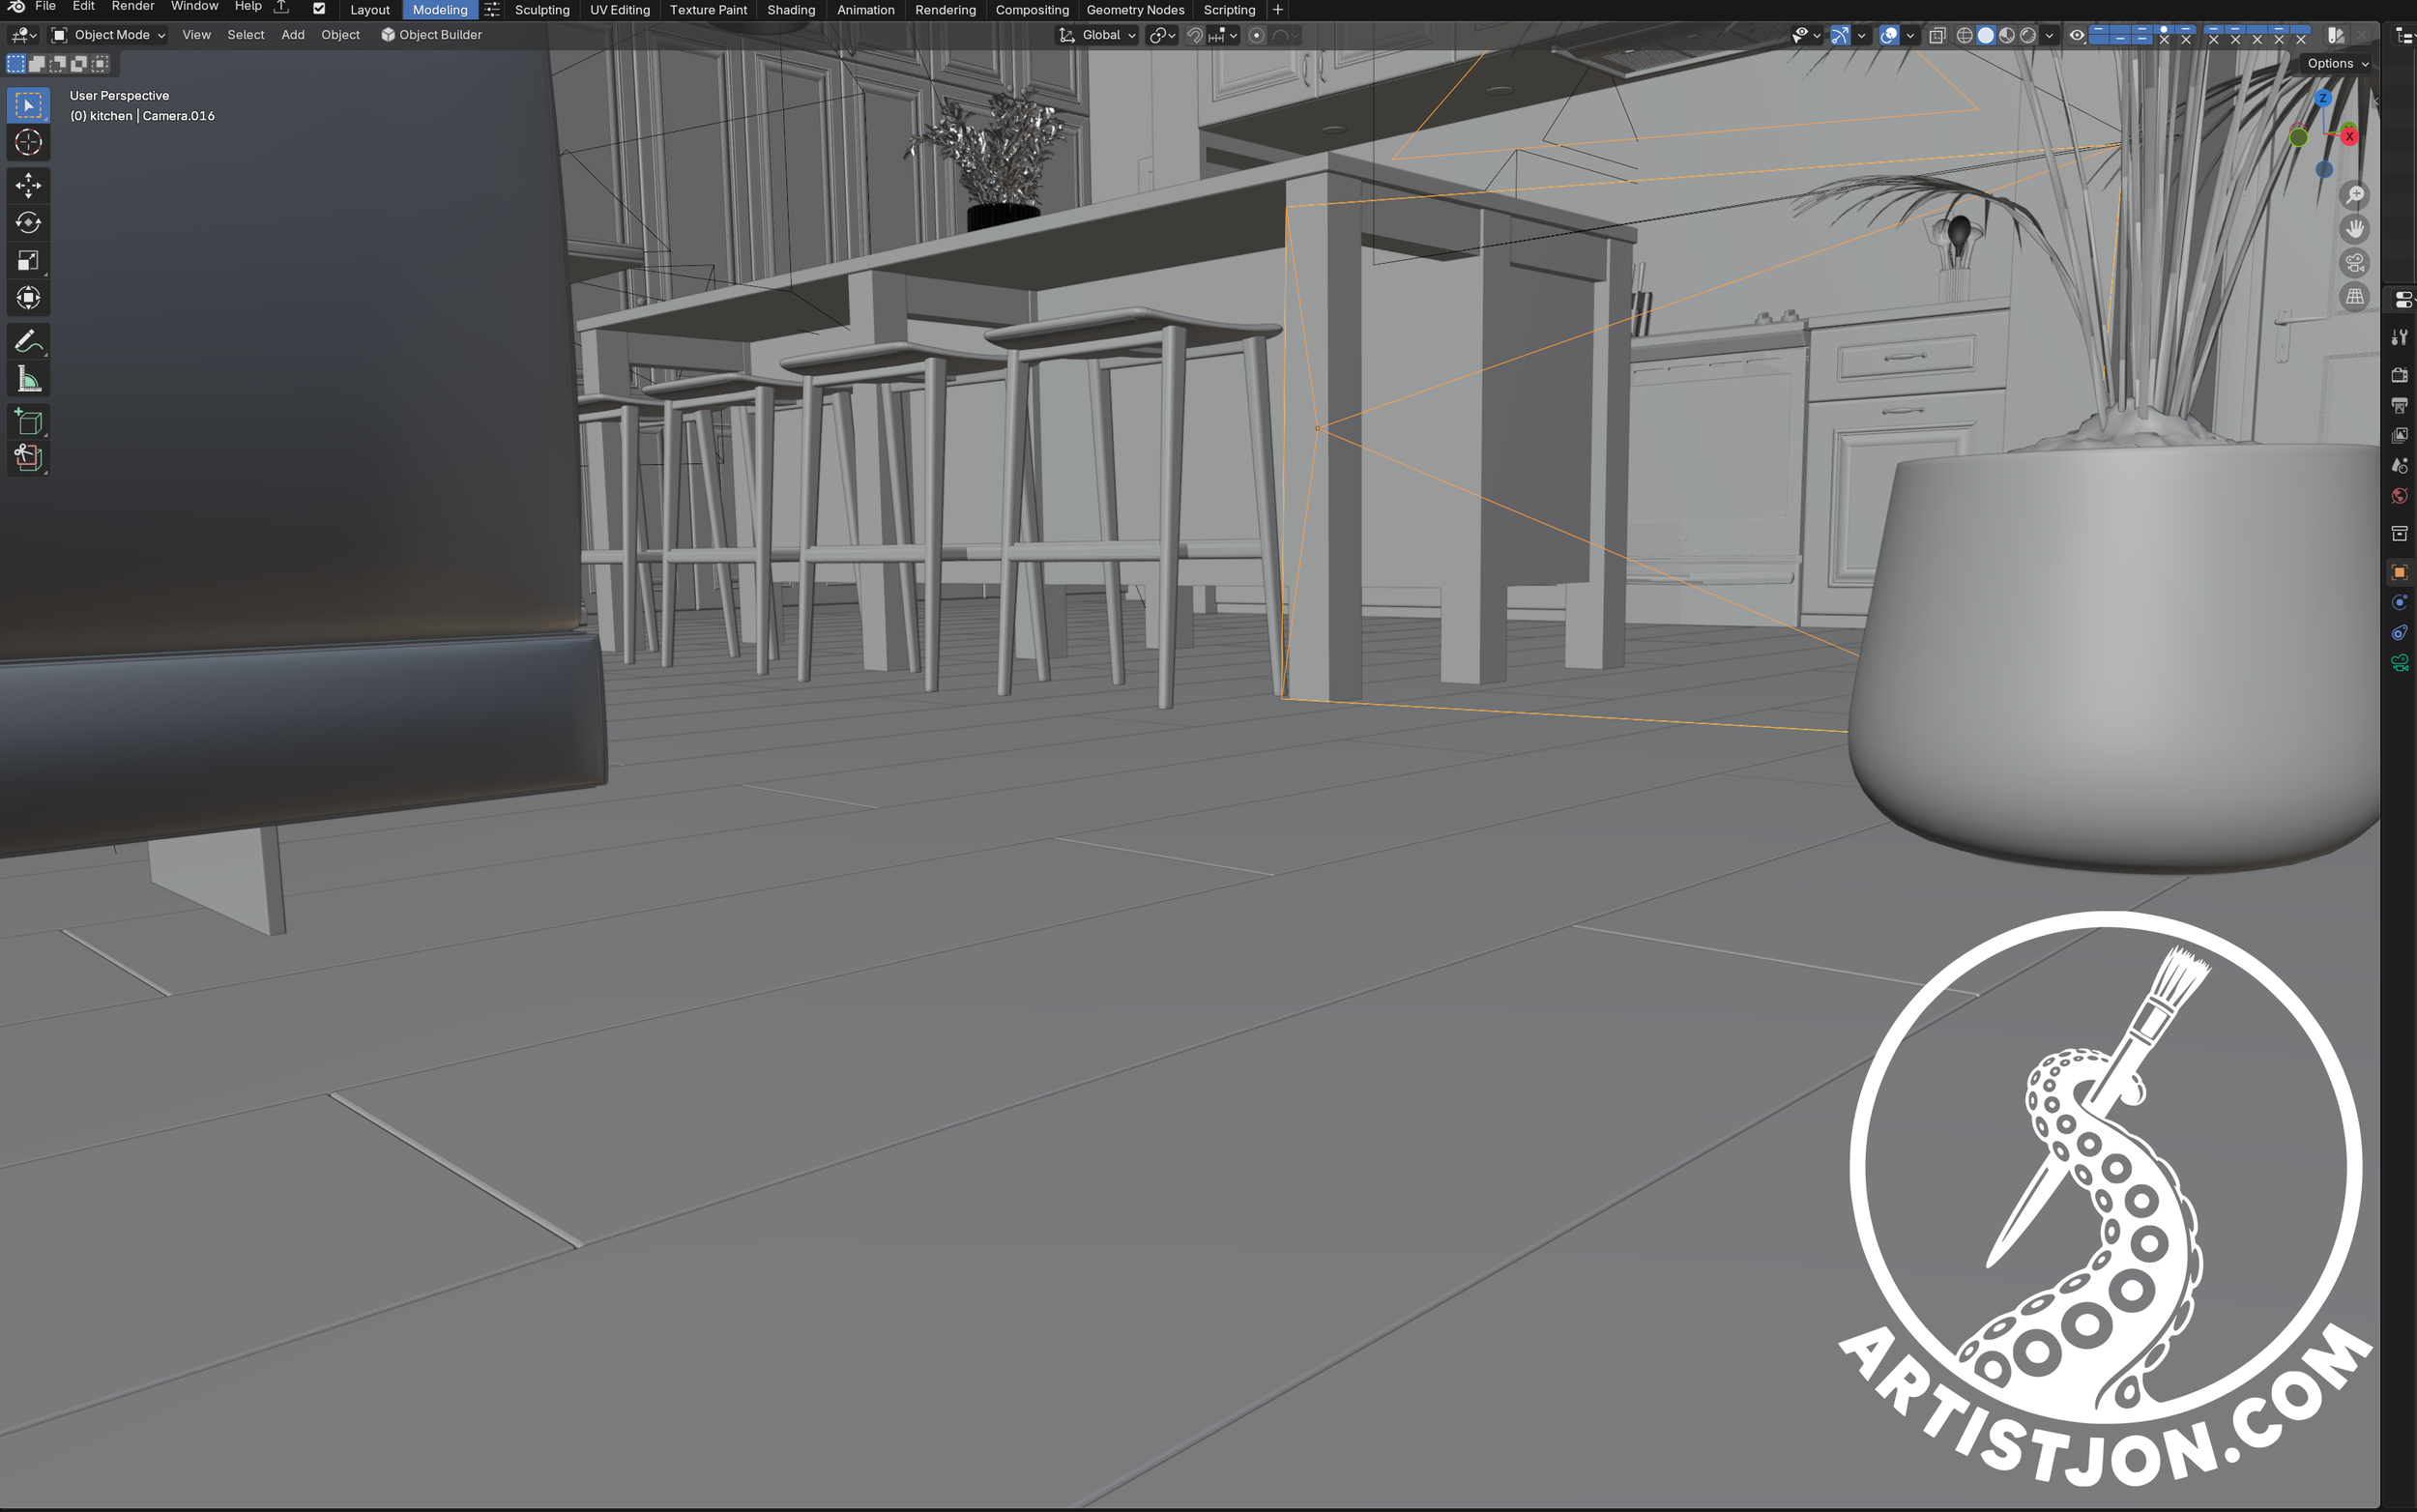Open the Global transform orientation dropdown
The height and width of the screenshot is (1512, 2417).
(1097, 35)
